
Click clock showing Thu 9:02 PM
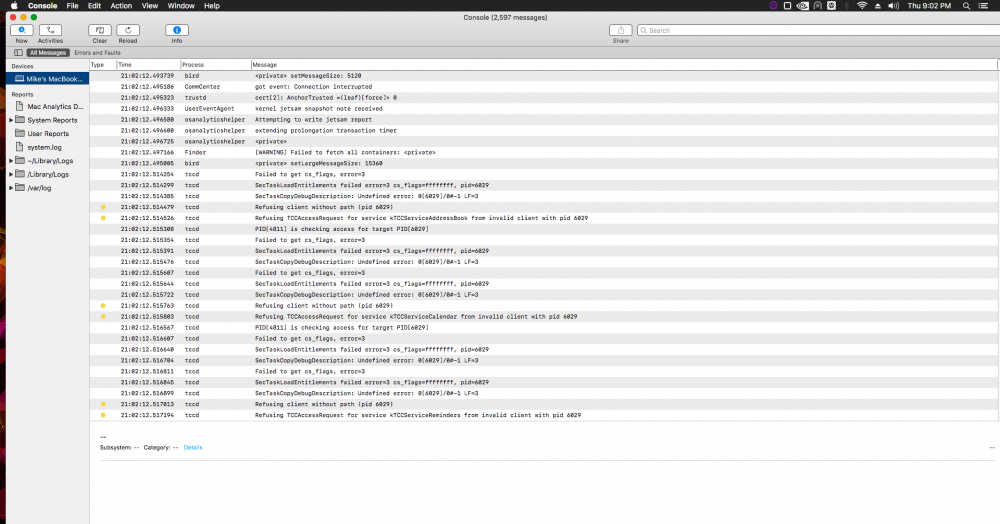pos(929,6)
